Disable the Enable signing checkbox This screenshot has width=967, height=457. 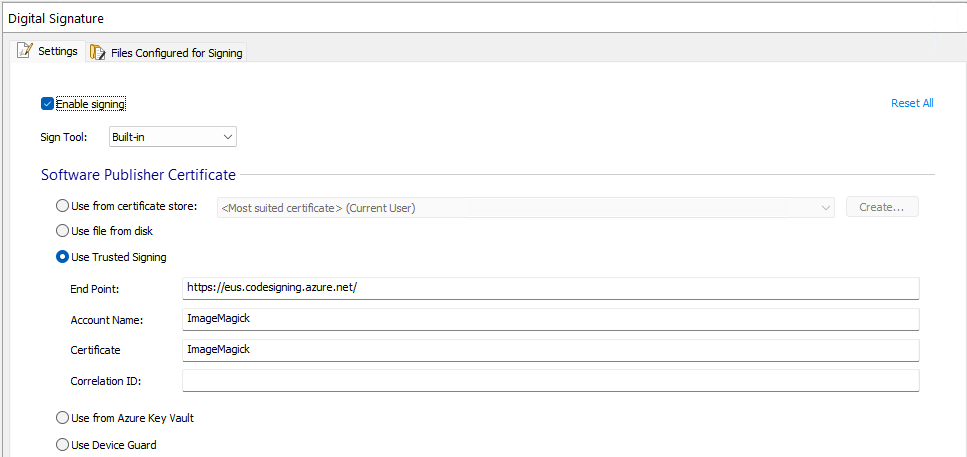tap(47, 104)
